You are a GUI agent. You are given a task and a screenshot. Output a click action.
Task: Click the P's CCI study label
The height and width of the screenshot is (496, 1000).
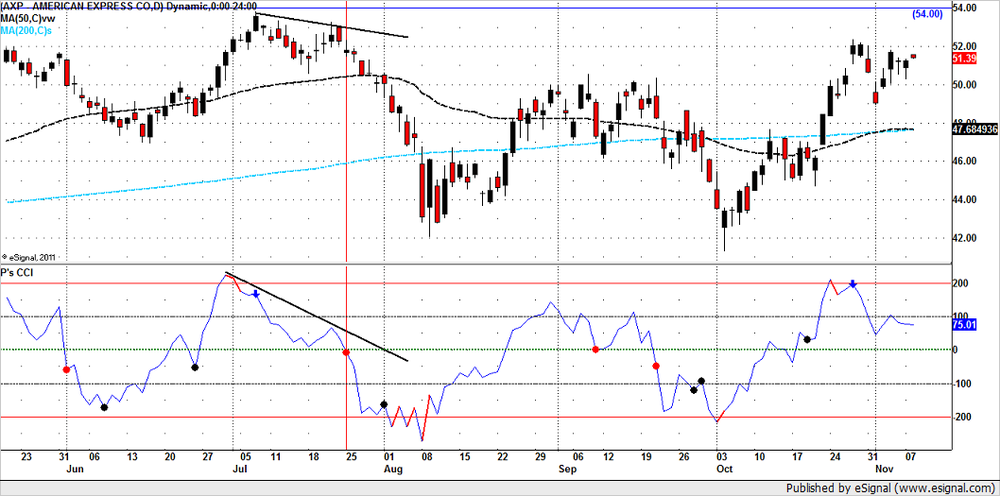pyautogui.click(x=18, y=273)
